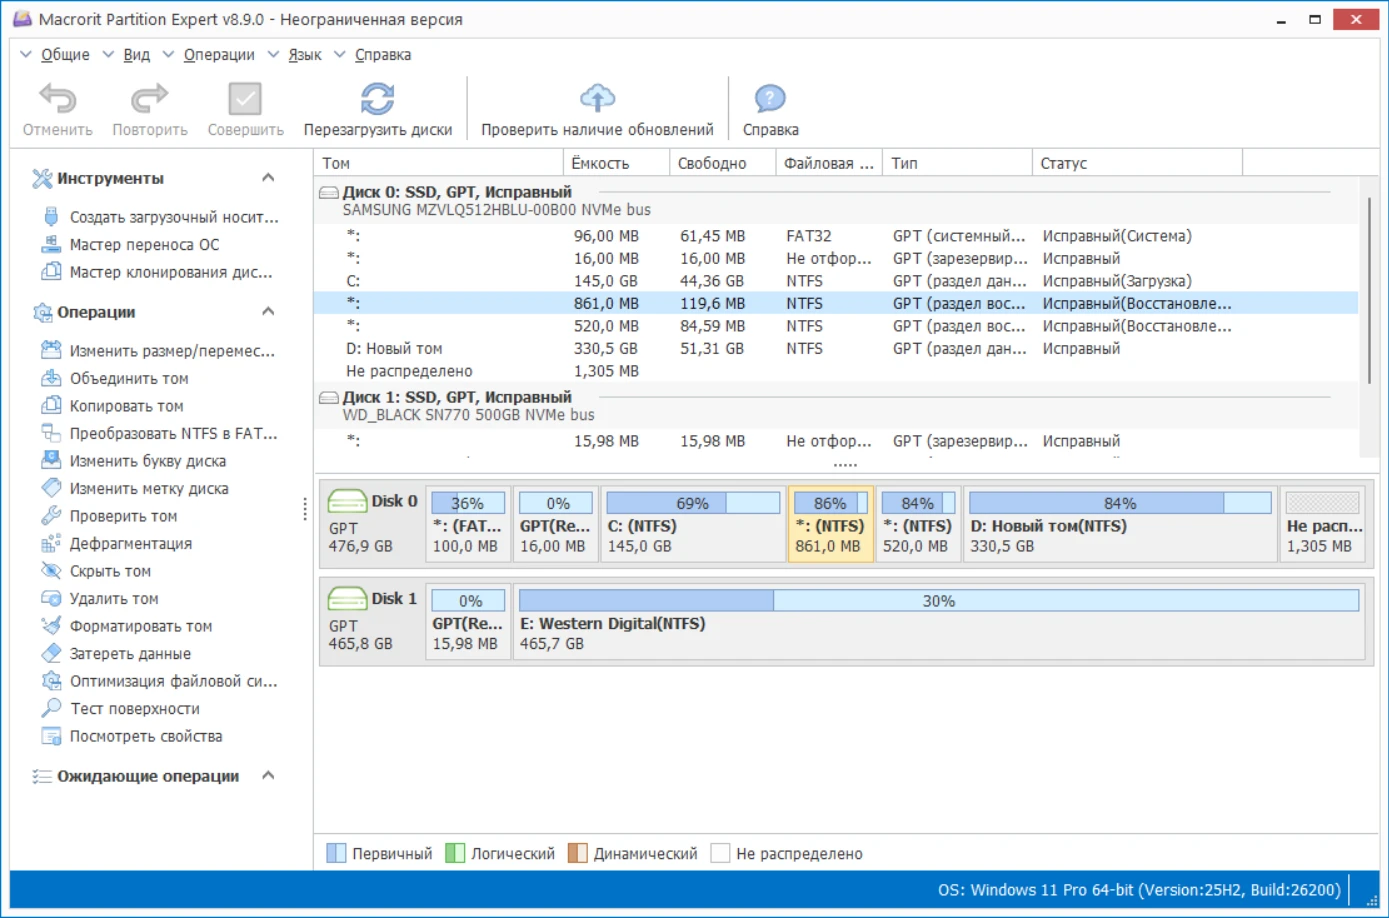Reload disks with Перезагрузить диски icon
The width and height of the screenshot is (1389, 918).
(x=377, y=99)
